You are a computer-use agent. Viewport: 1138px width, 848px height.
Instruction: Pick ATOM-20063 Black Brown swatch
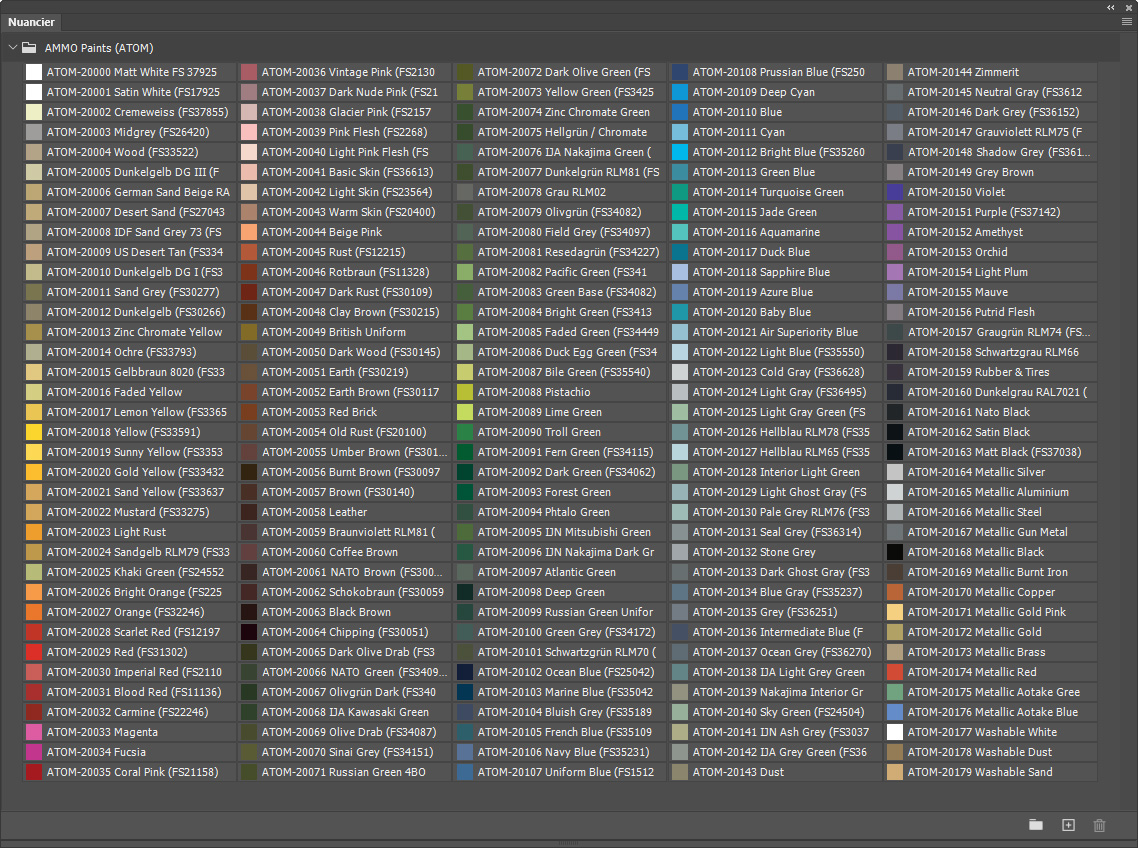(x=249, y=612)
